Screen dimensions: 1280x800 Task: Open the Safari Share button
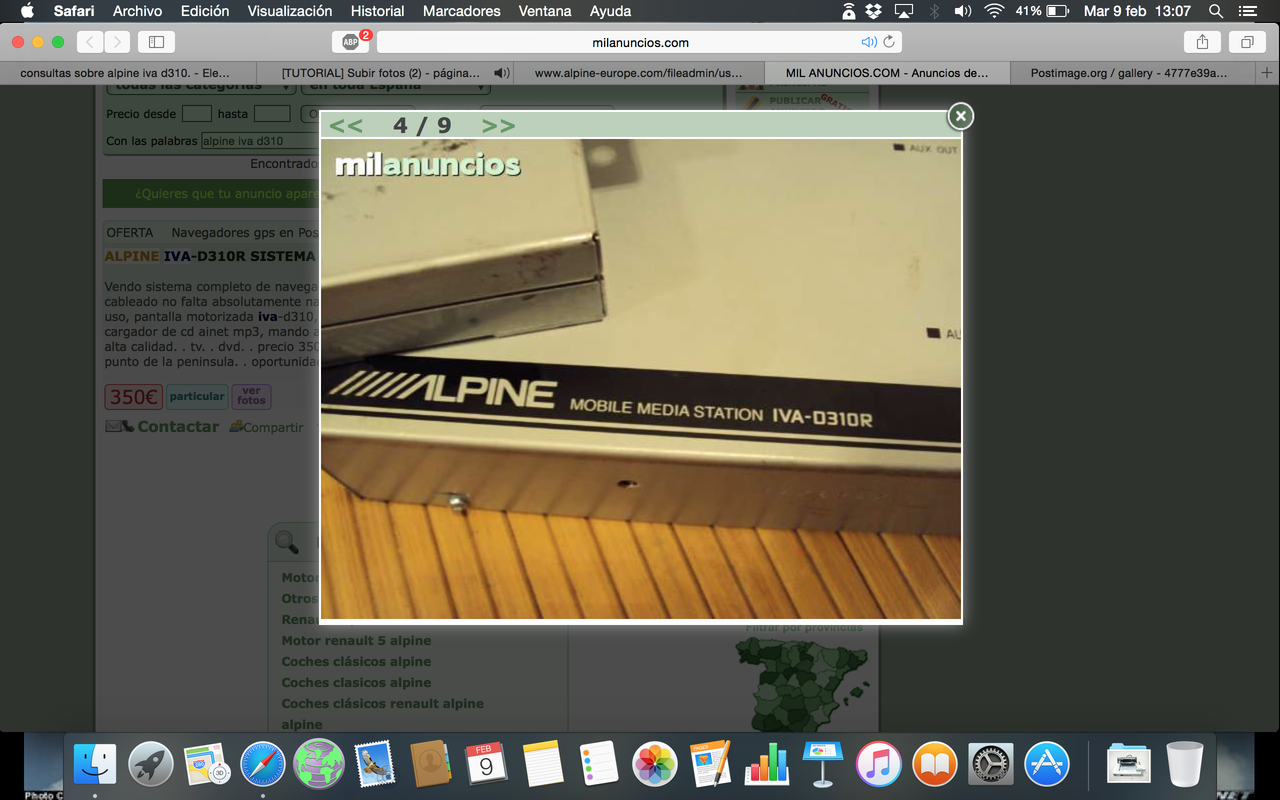[x=1202, y=42]
